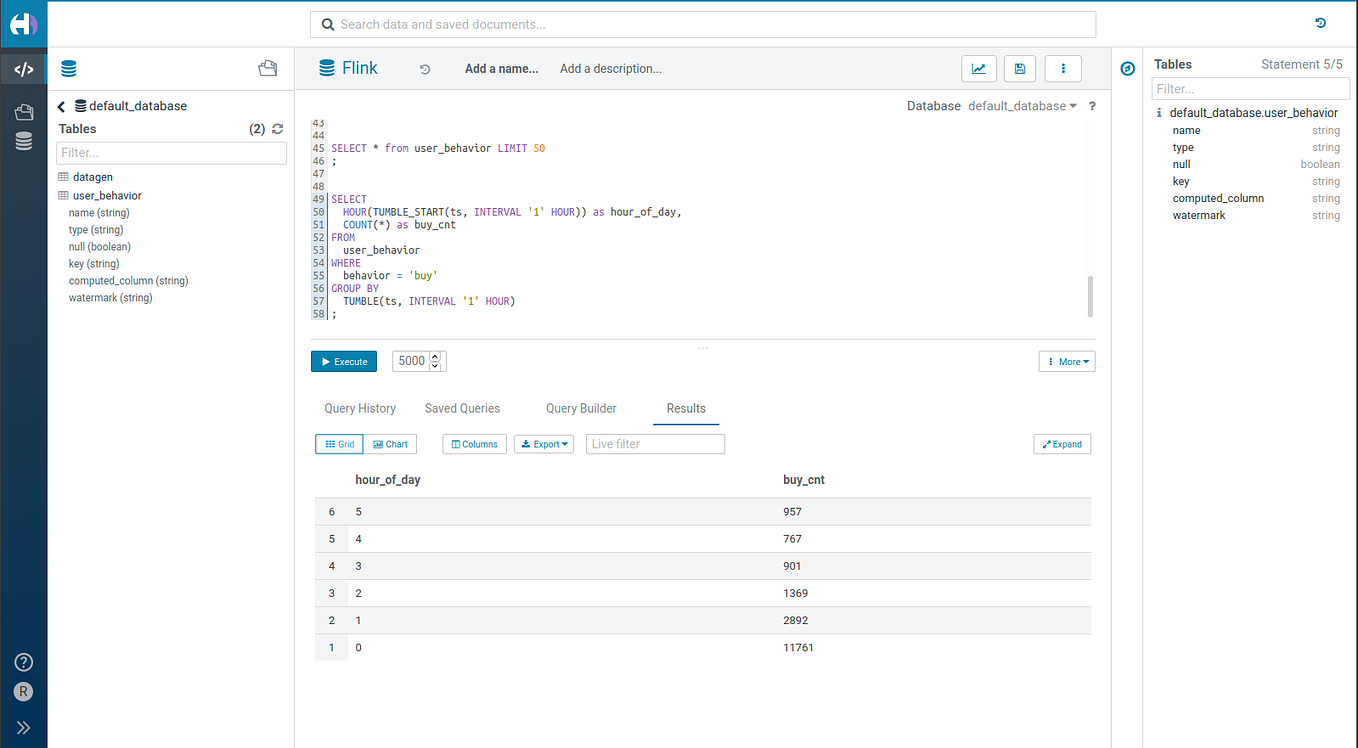
Task: Click the query history icon at top right
Action: click(x=1320, y=22)
